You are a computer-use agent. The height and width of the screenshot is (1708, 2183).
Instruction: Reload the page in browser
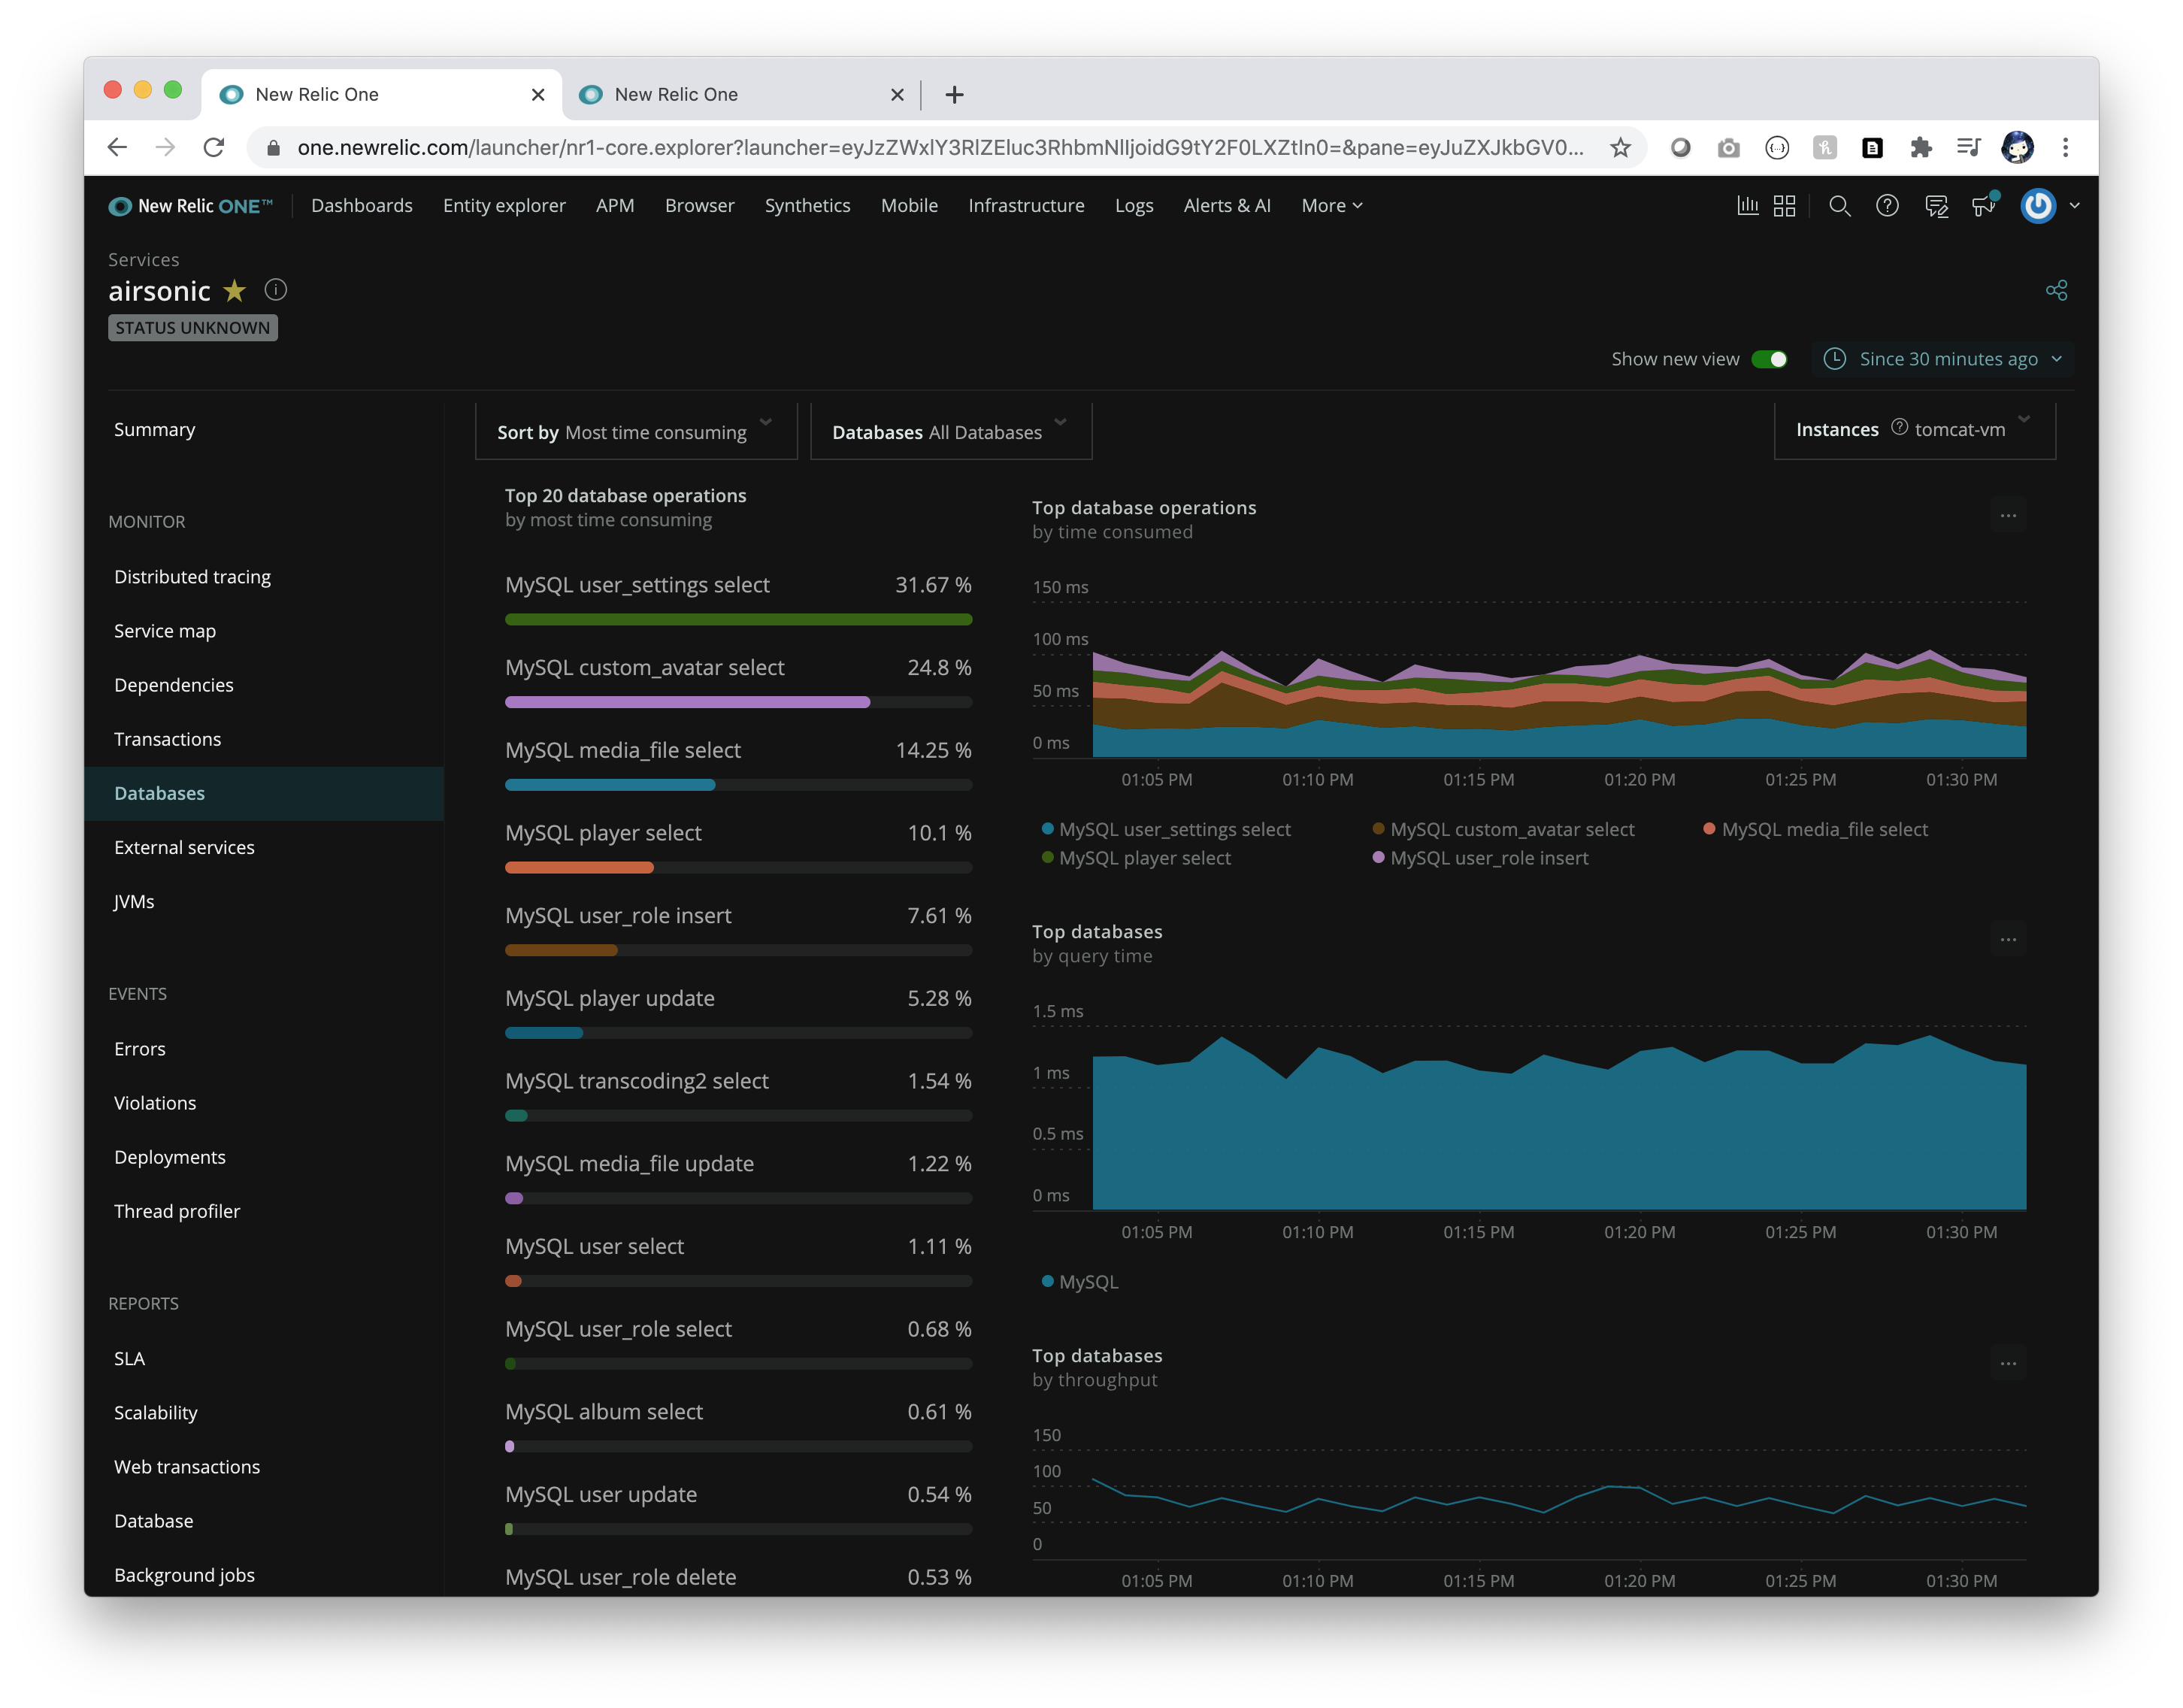[x=214, y=148]
